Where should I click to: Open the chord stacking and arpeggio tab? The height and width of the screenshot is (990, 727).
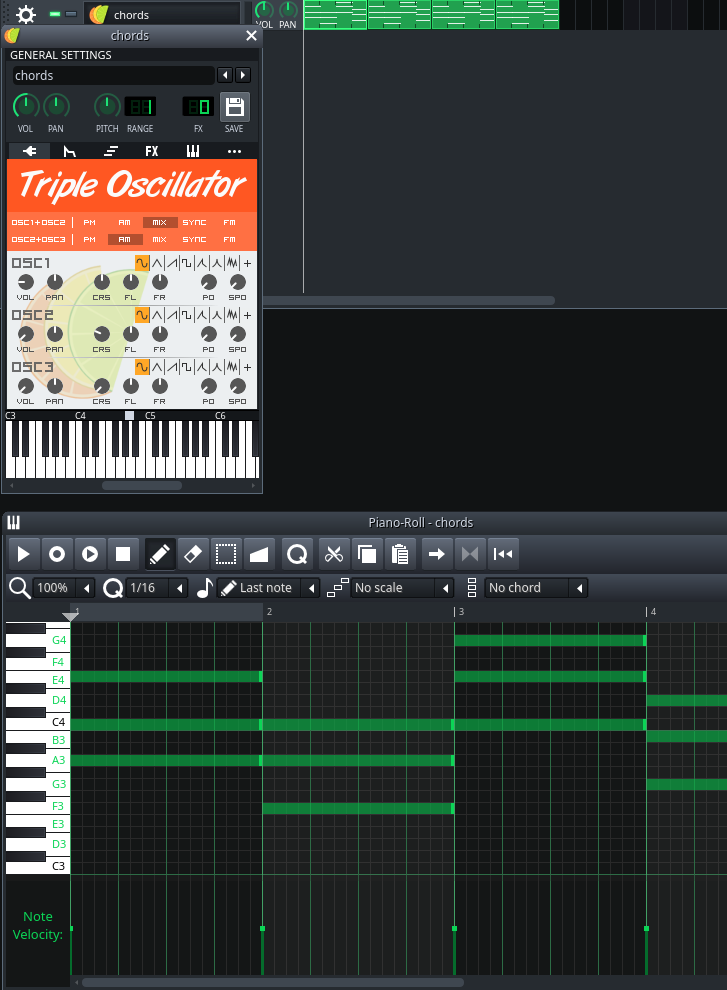click(x=111, y=151)
